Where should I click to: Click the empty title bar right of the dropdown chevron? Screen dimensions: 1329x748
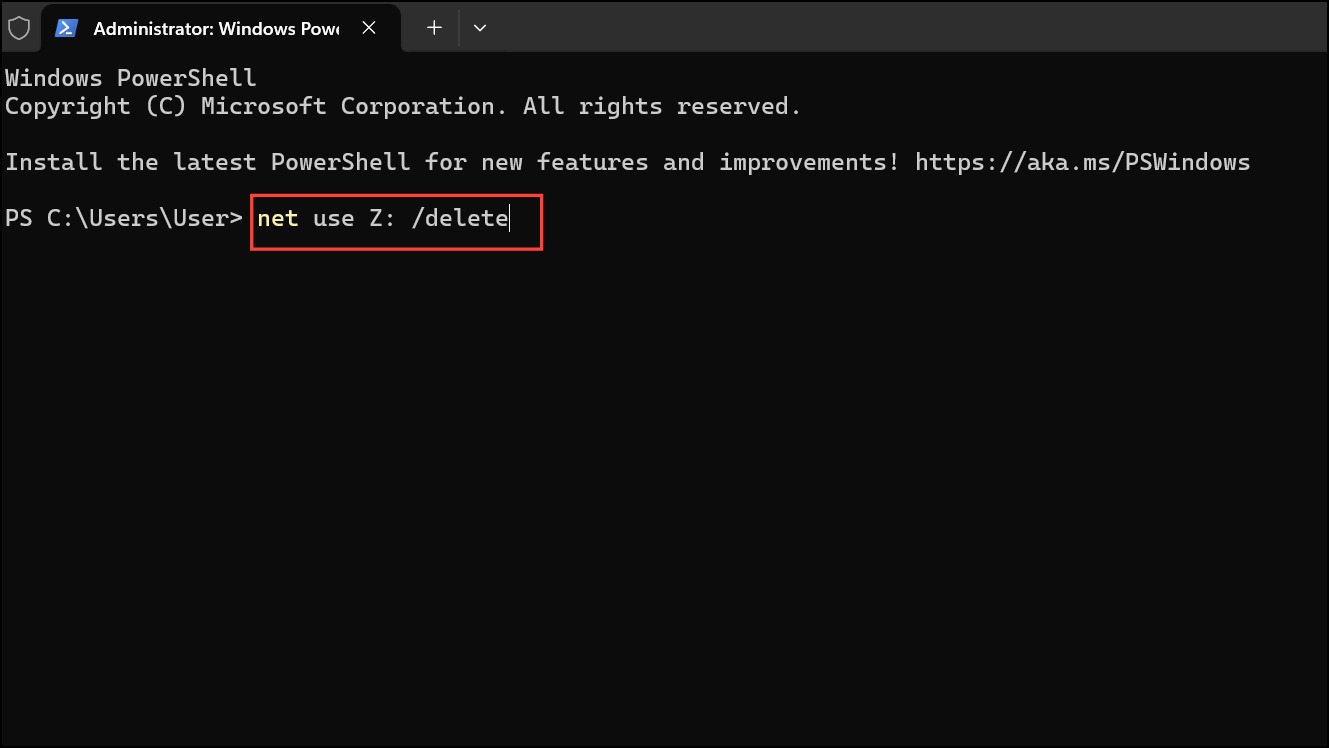[910, 28]
